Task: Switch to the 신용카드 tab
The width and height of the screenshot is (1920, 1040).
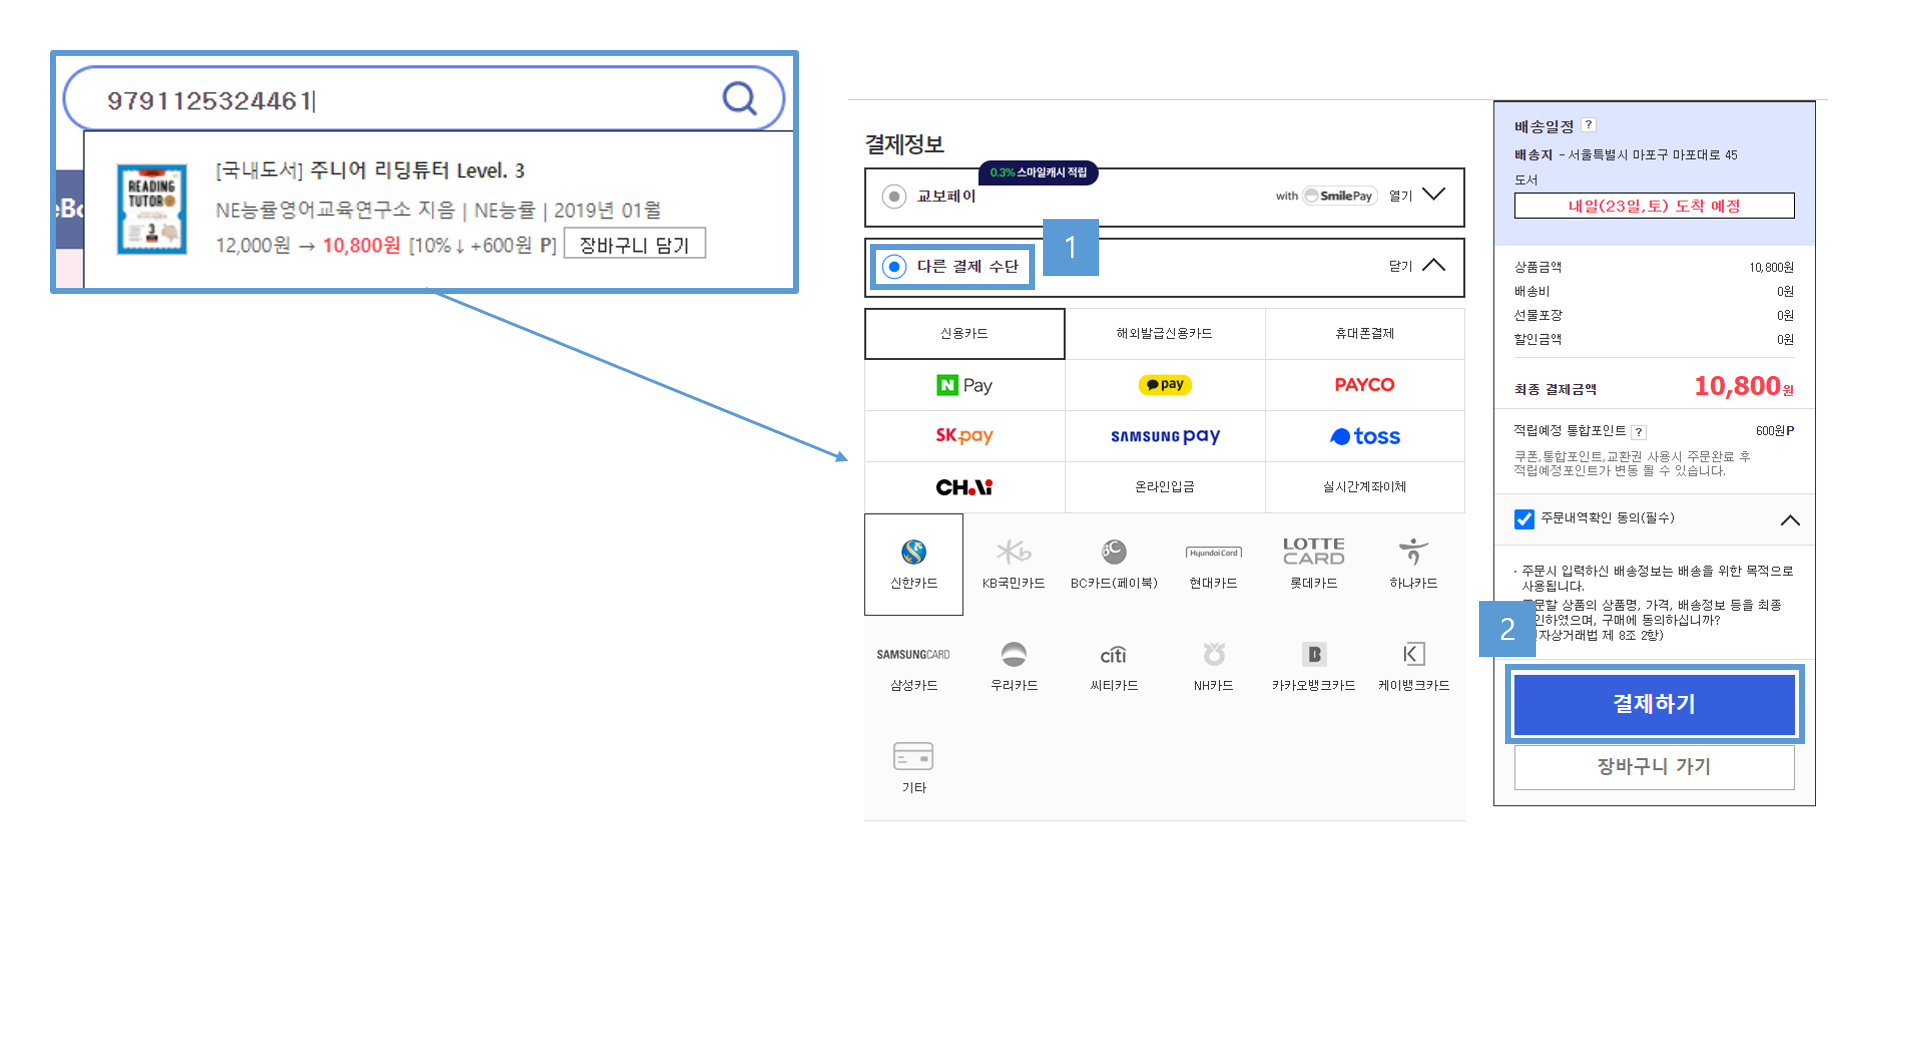Action: pyautogui.click(x=964, y=334)
